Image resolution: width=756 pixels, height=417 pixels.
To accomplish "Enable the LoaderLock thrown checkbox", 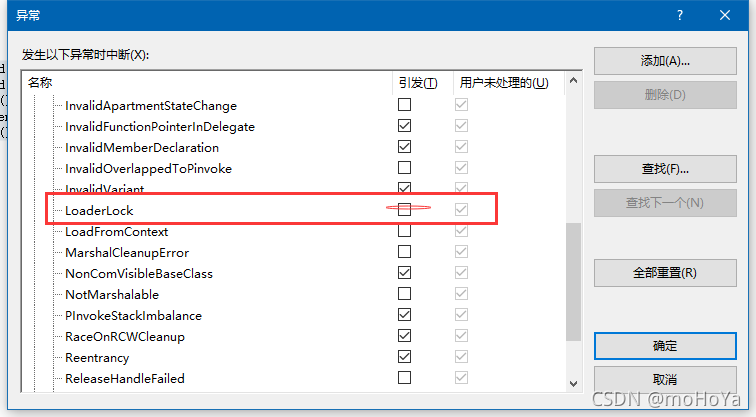I will 404,210.
